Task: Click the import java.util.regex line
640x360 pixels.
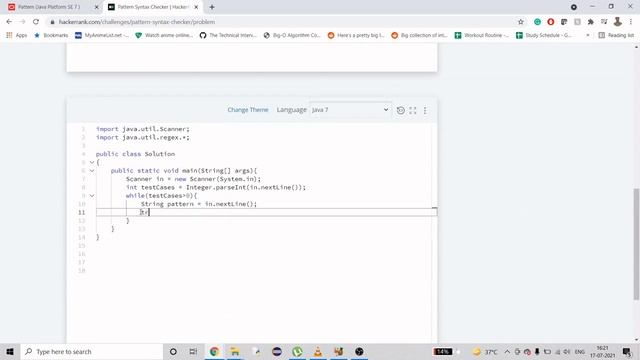Action: pyautogui.click(x=143, y=137)
